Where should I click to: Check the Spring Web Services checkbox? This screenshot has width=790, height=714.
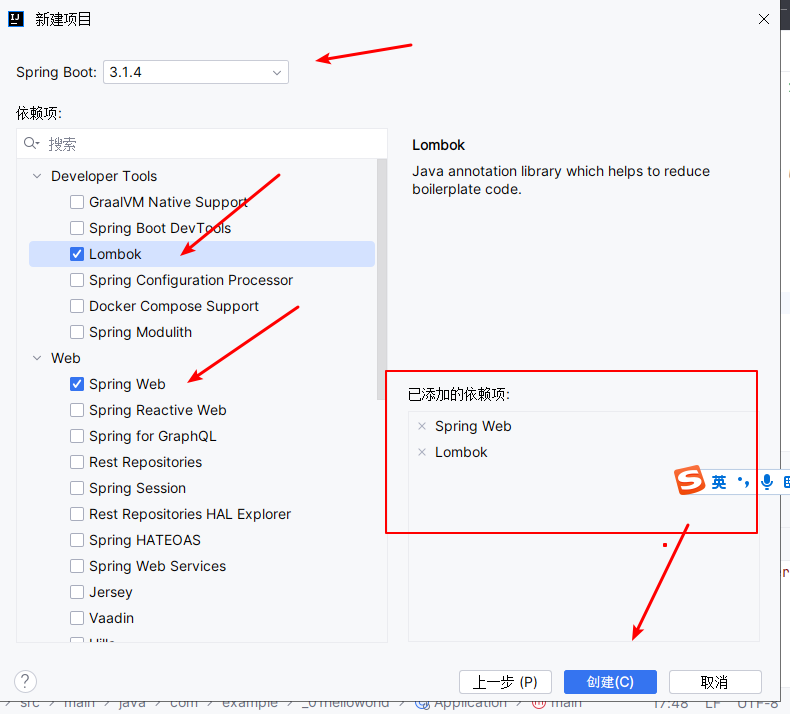pos(77,566)
